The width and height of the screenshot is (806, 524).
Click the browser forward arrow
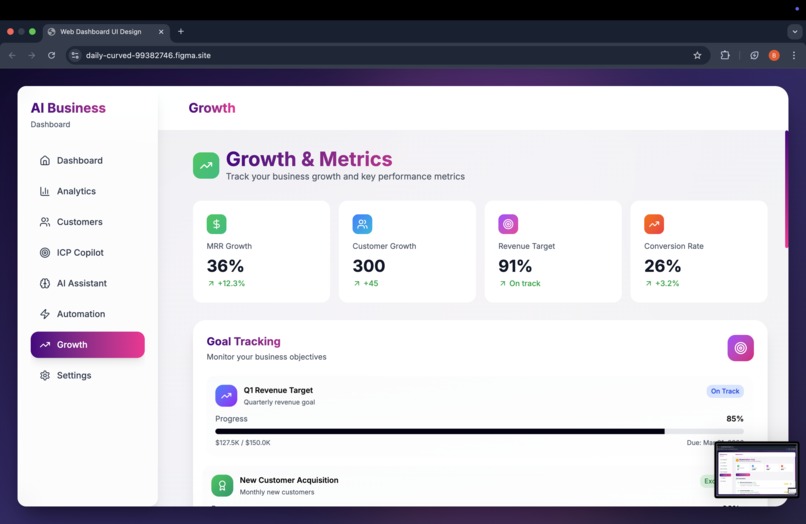[x=32, y=56]
